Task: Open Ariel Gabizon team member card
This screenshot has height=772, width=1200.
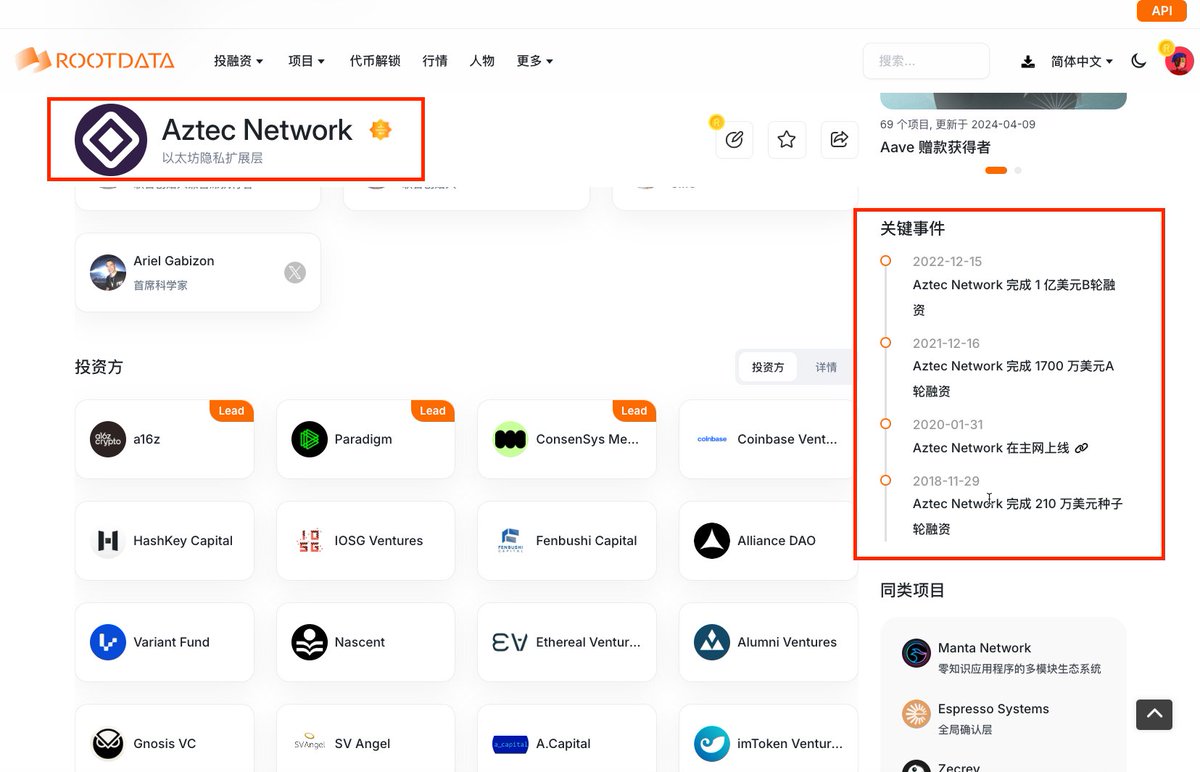Action: tap(198, 272)
